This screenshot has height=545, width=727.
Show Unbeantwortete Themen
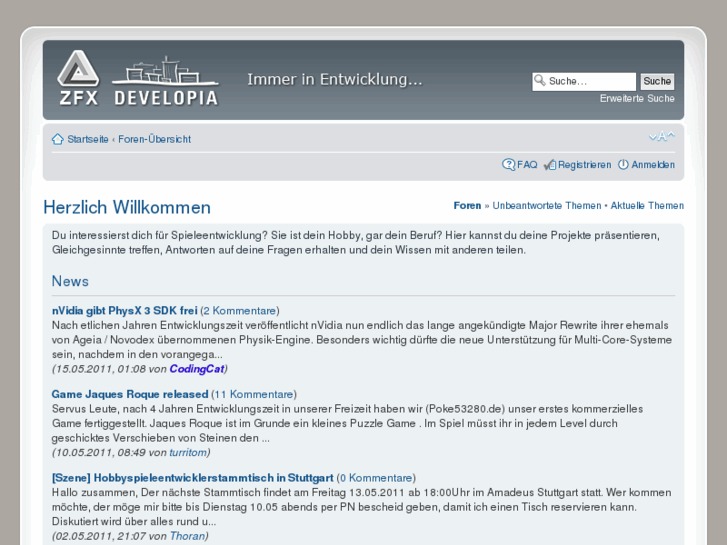click(547, 205)
